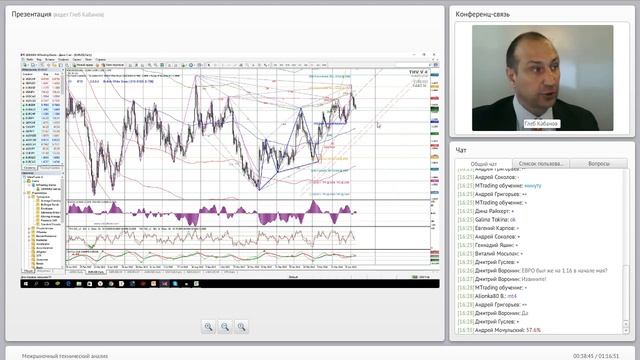Click the Navigator toolbar icon

[54, 65]
